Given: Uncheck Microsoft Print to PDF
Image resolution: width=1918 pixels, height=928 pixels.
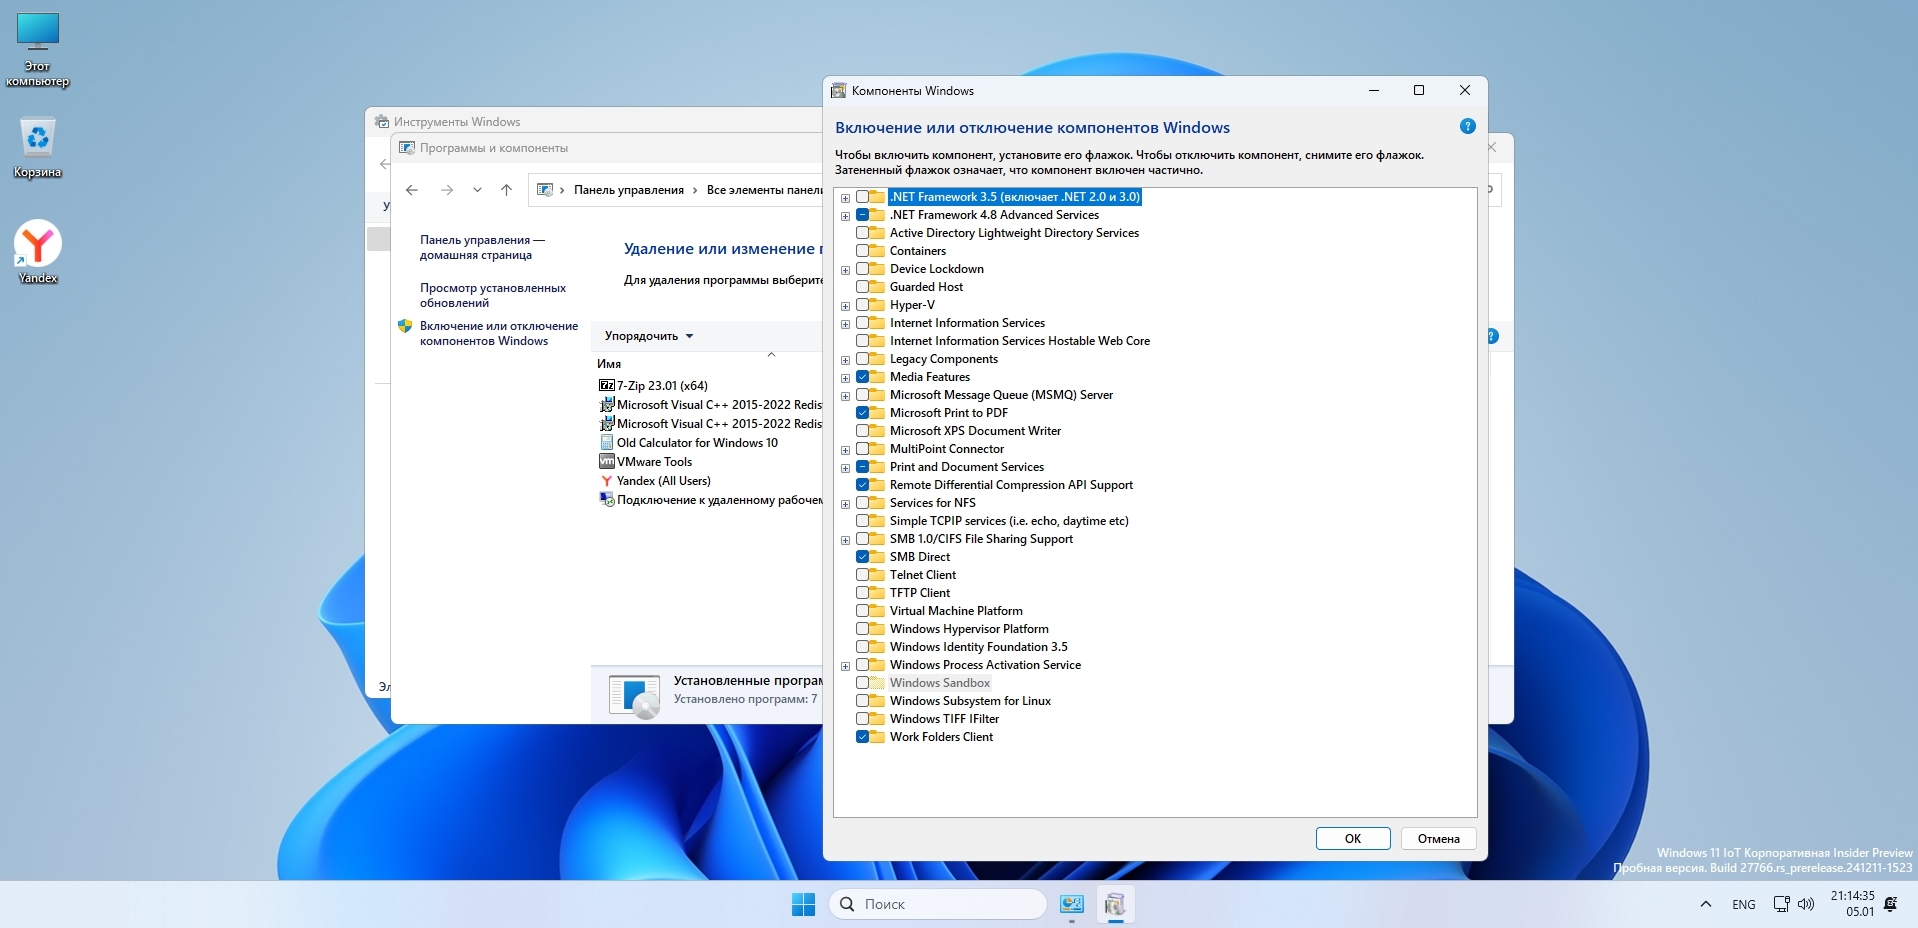Looking at the screenshot, I should [862, 413].
